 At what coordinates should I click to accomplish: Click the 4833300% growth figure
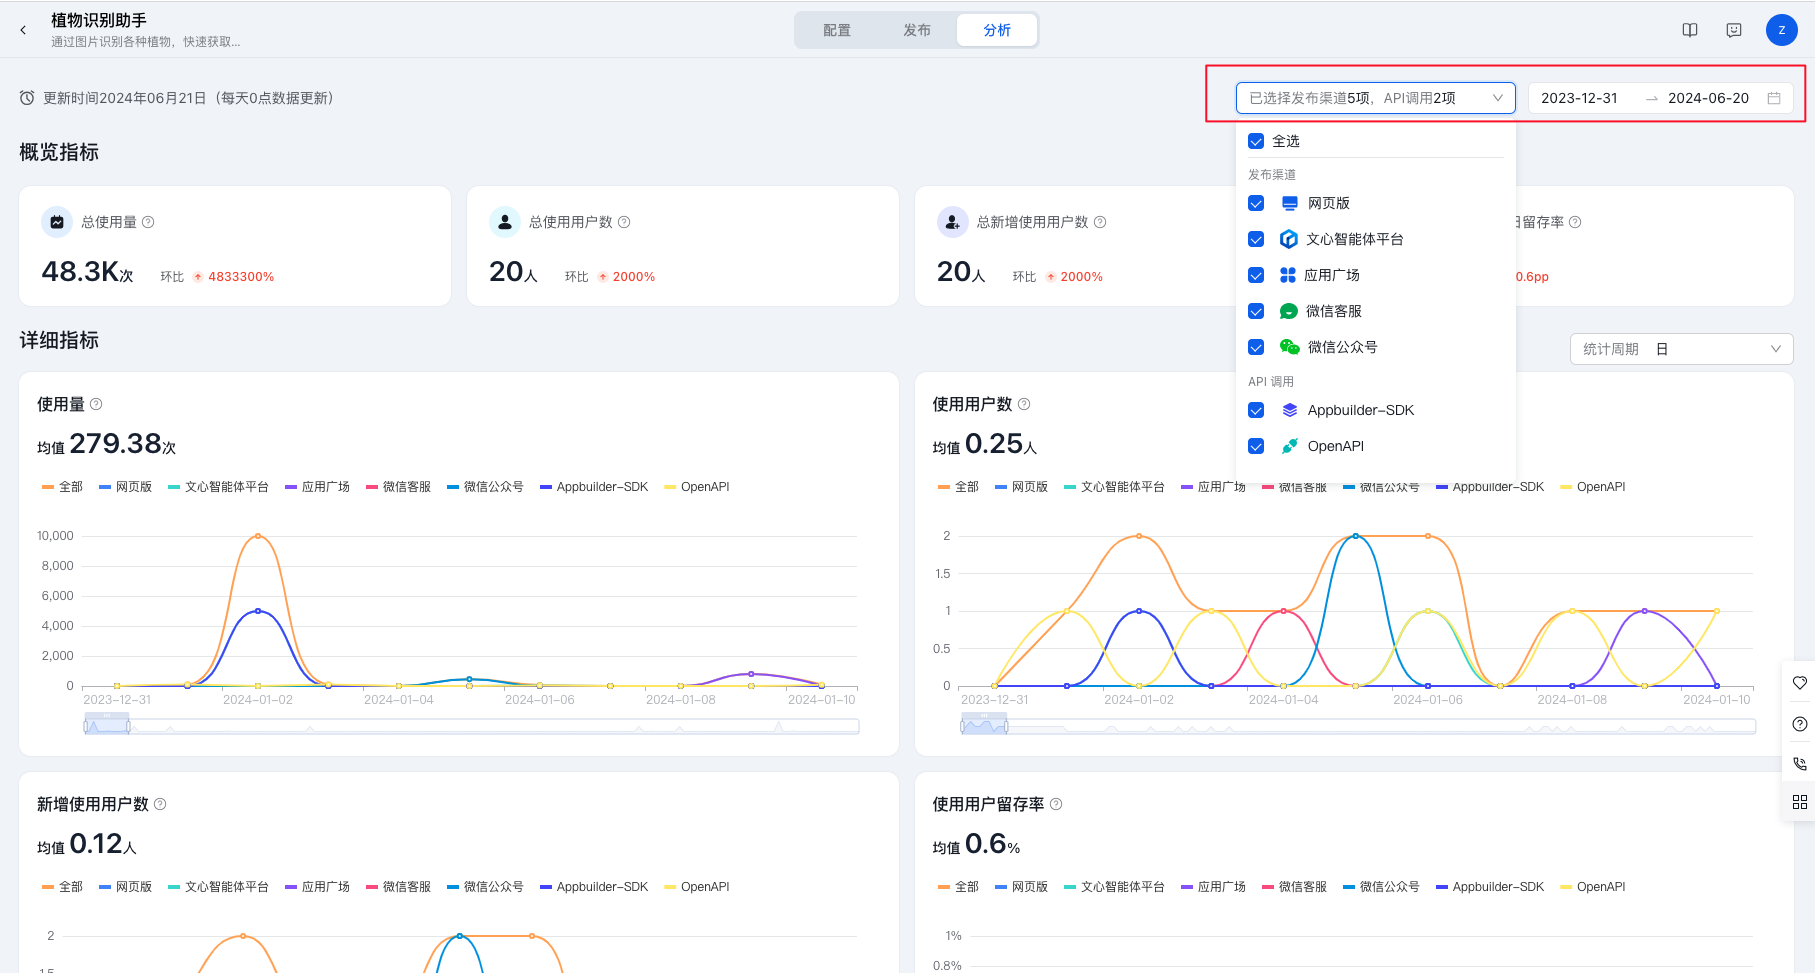(241, 277)
